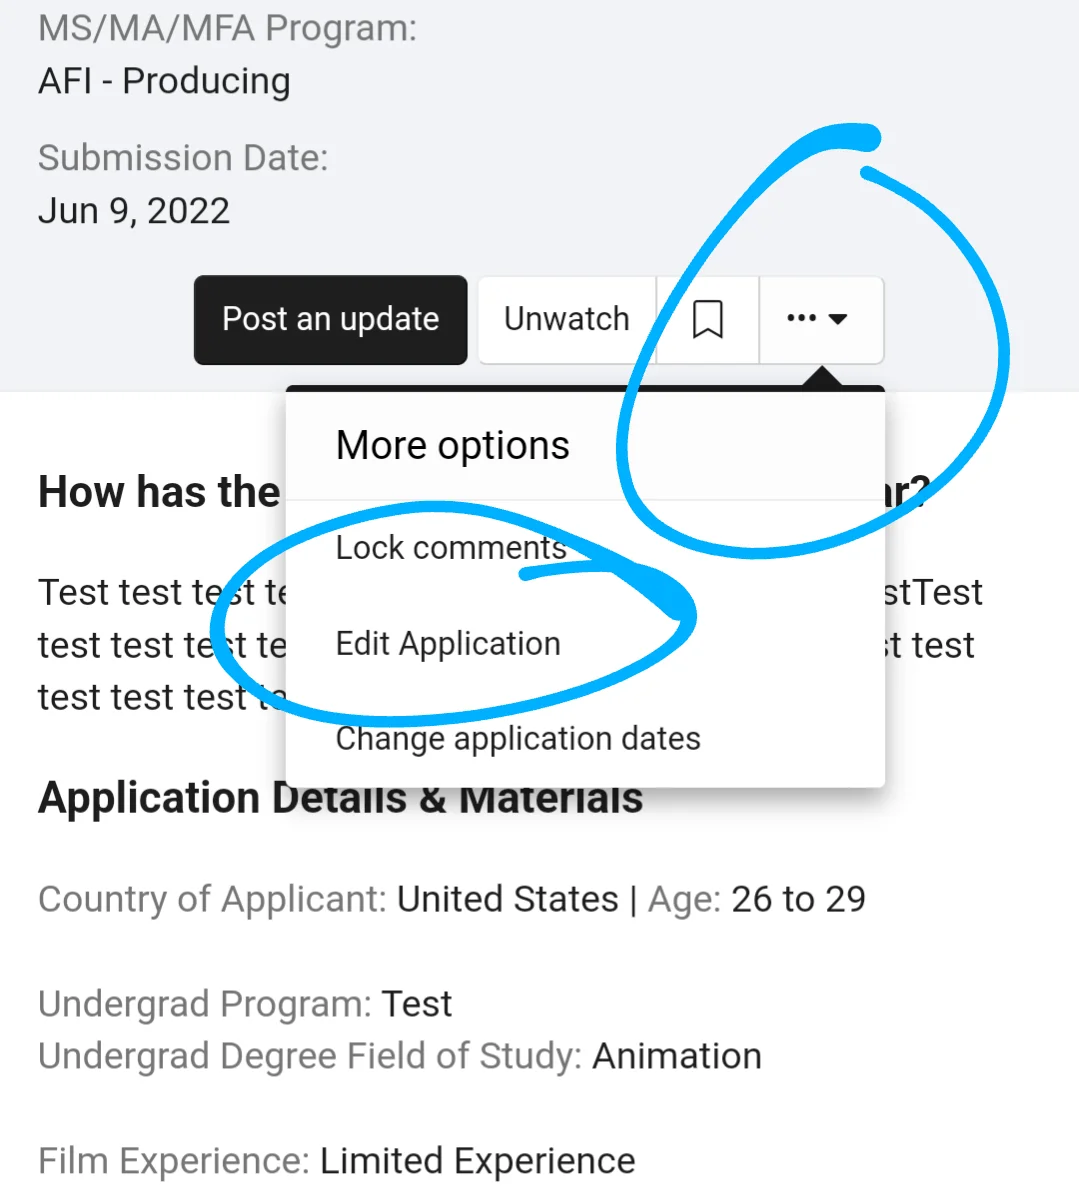The height and width of the screenshot is (1193, 1079).
Task: Click the Application Details & Materials heading
Action: (341, 798)
